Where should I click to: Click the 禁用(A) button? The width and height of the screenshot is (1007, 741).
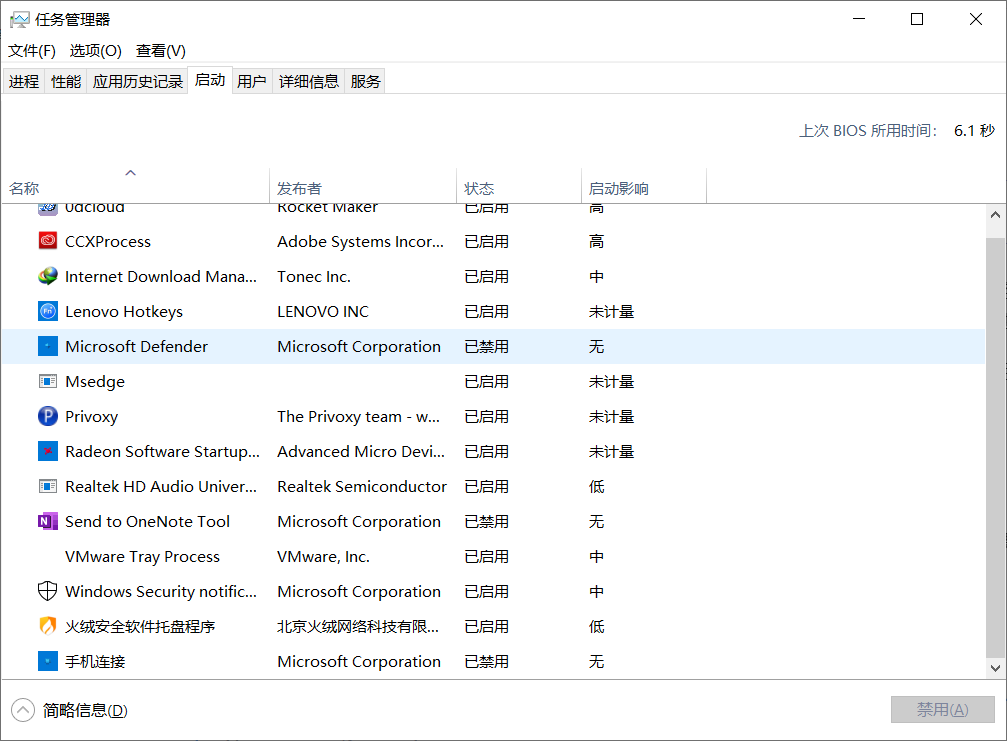(942, 710)
